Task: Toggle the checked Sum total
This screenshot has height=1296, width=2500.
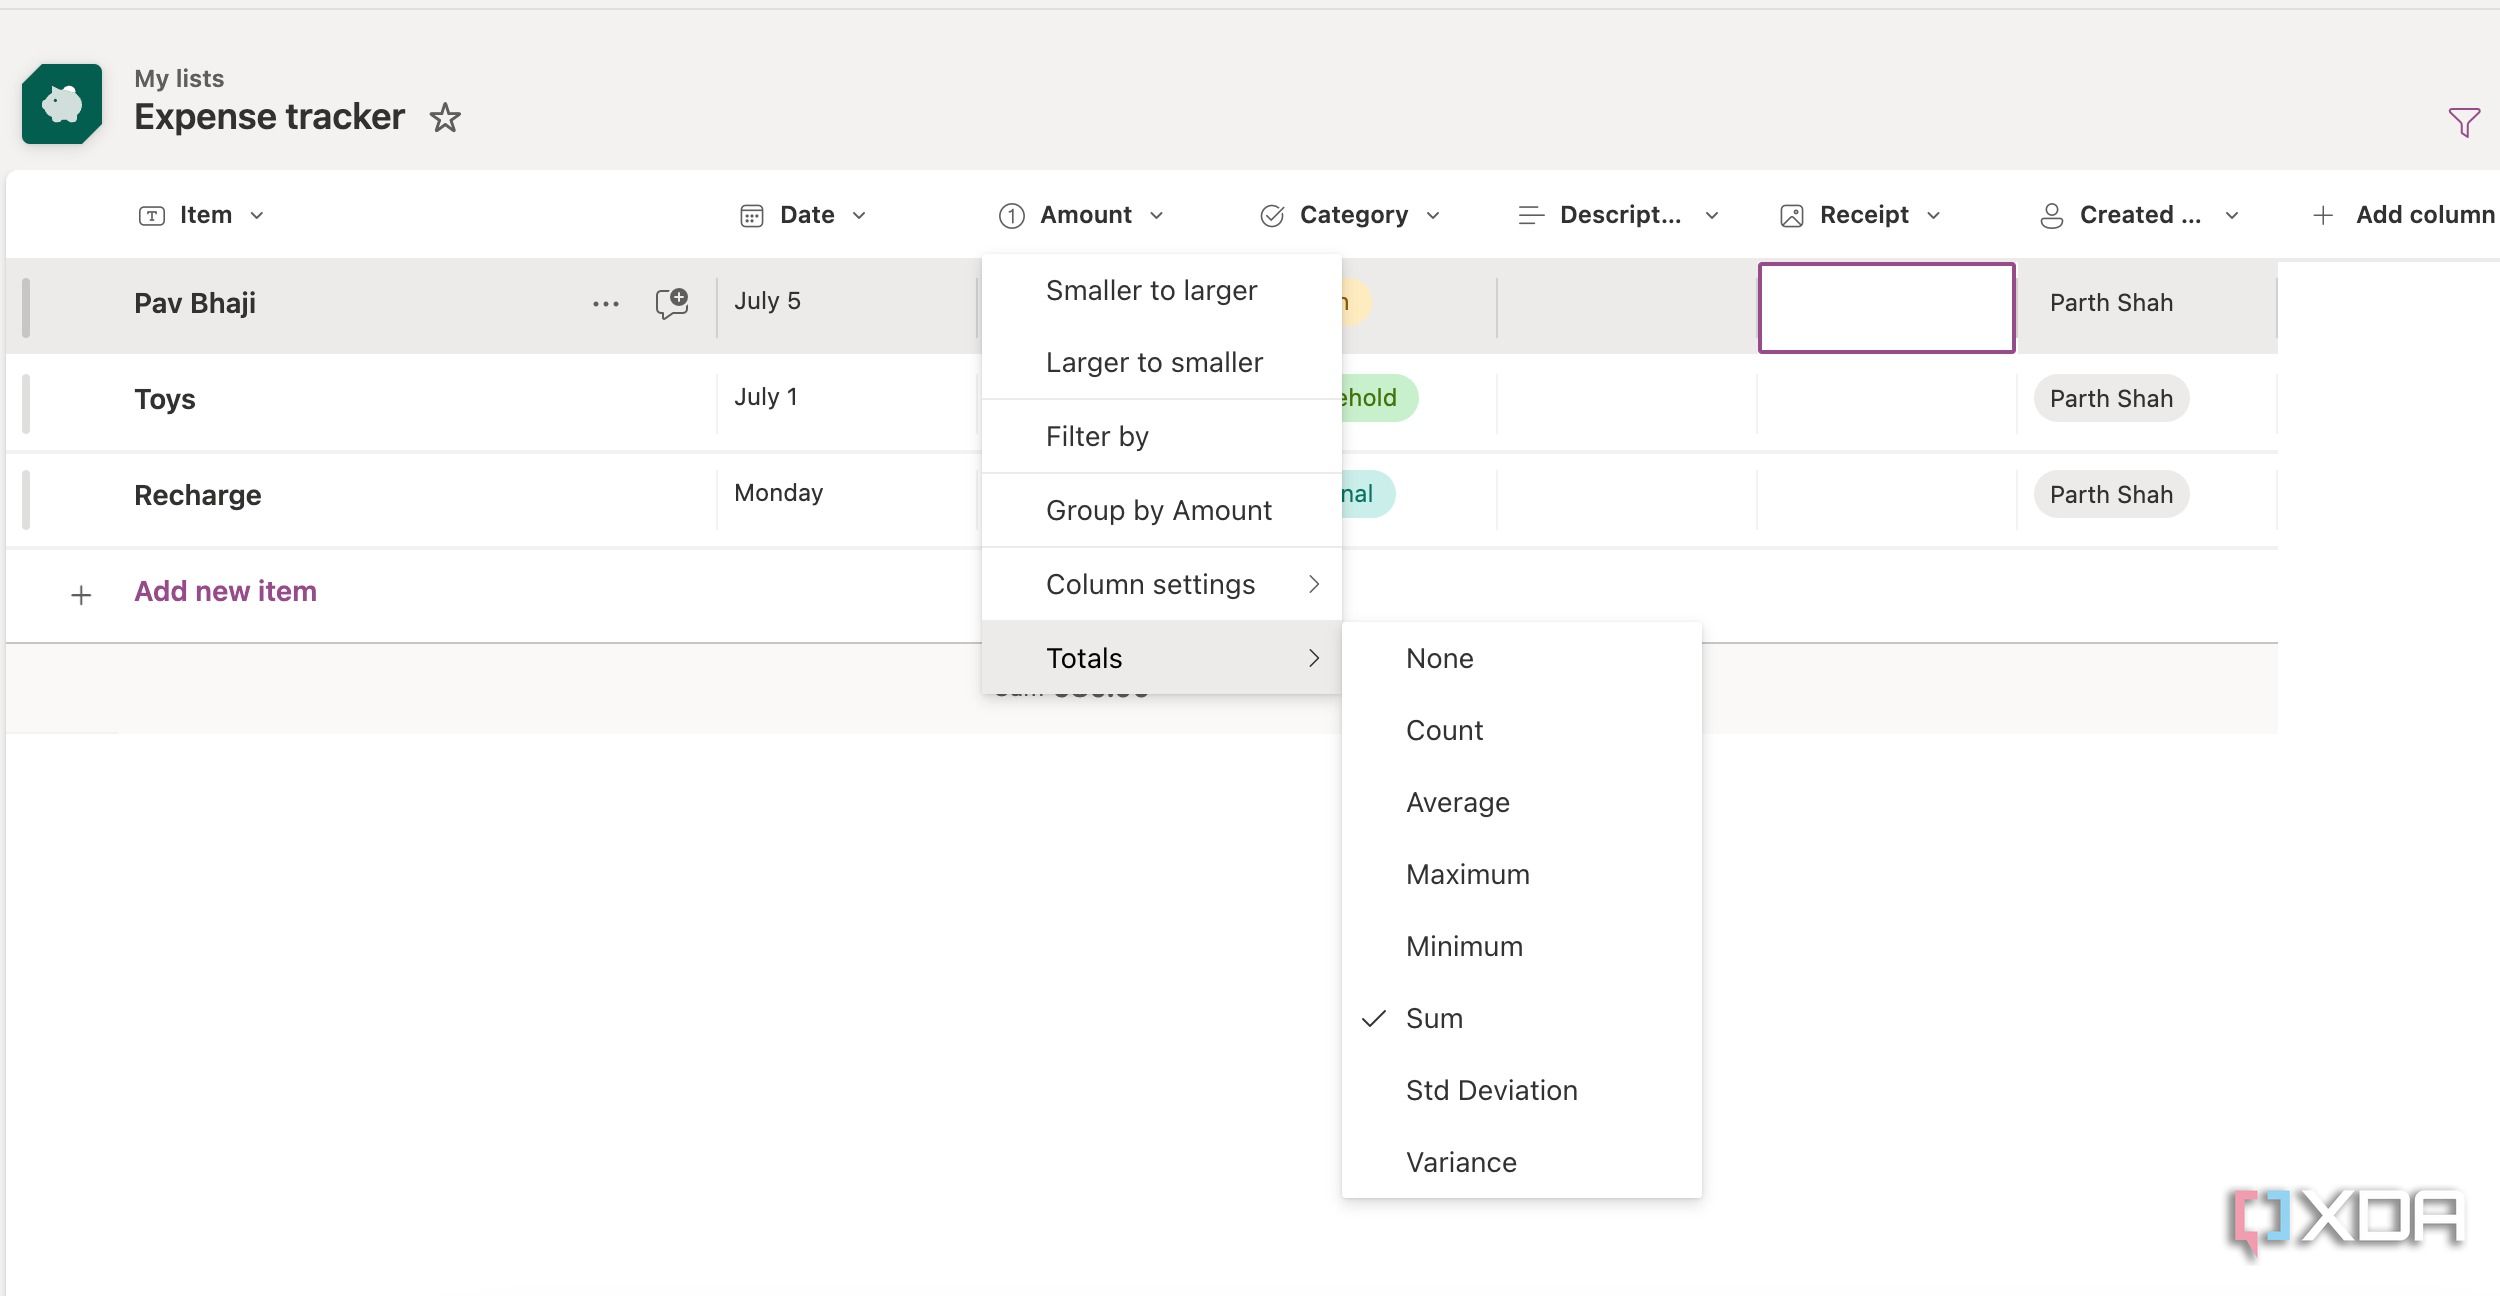Action: [x=1522, y=1018]
